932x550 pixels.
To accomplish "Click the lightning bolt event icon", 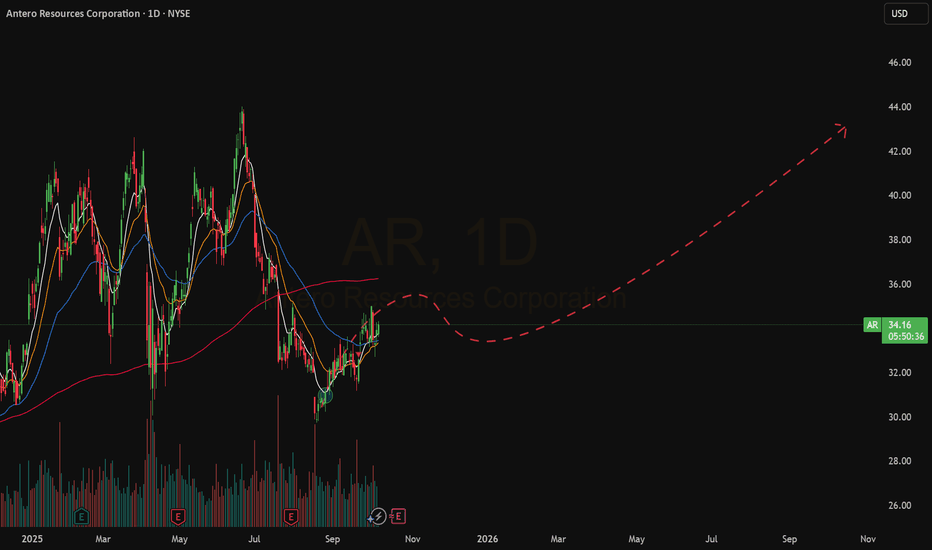I will 378,516.
